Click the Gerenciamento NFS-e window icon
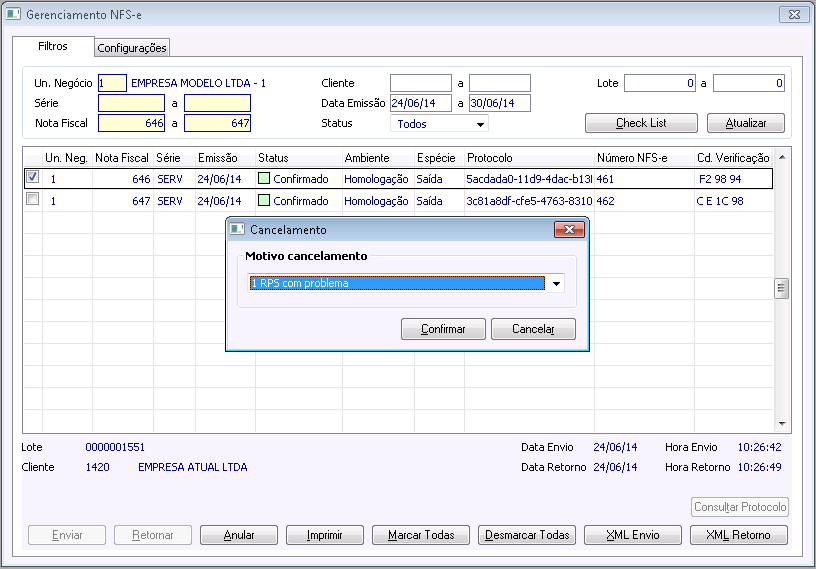Image resolution: width=816 pixels, height=569 pixels. click(14, 14)
